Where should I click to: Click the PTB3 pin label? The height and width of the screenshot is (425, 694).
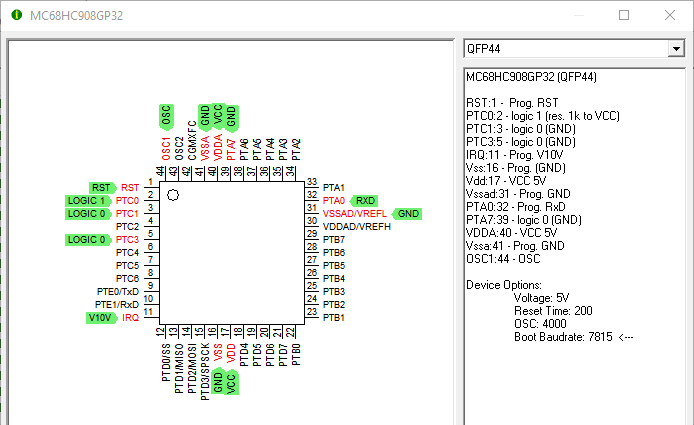(334, 292)
